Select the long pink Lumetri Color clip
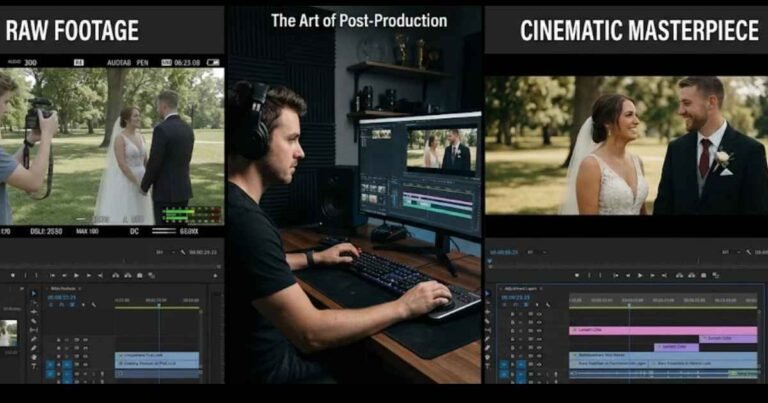 [x=663, y=331]
